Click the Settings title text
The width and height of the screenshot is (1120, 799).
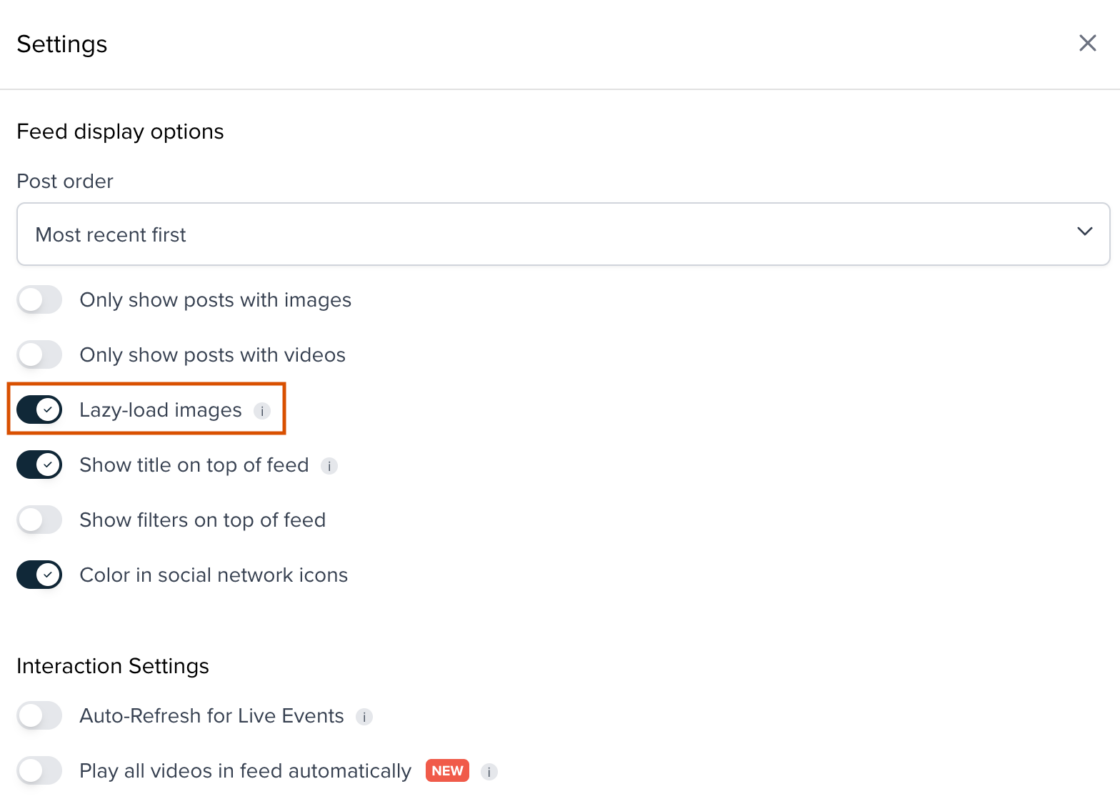coord(62,44)
